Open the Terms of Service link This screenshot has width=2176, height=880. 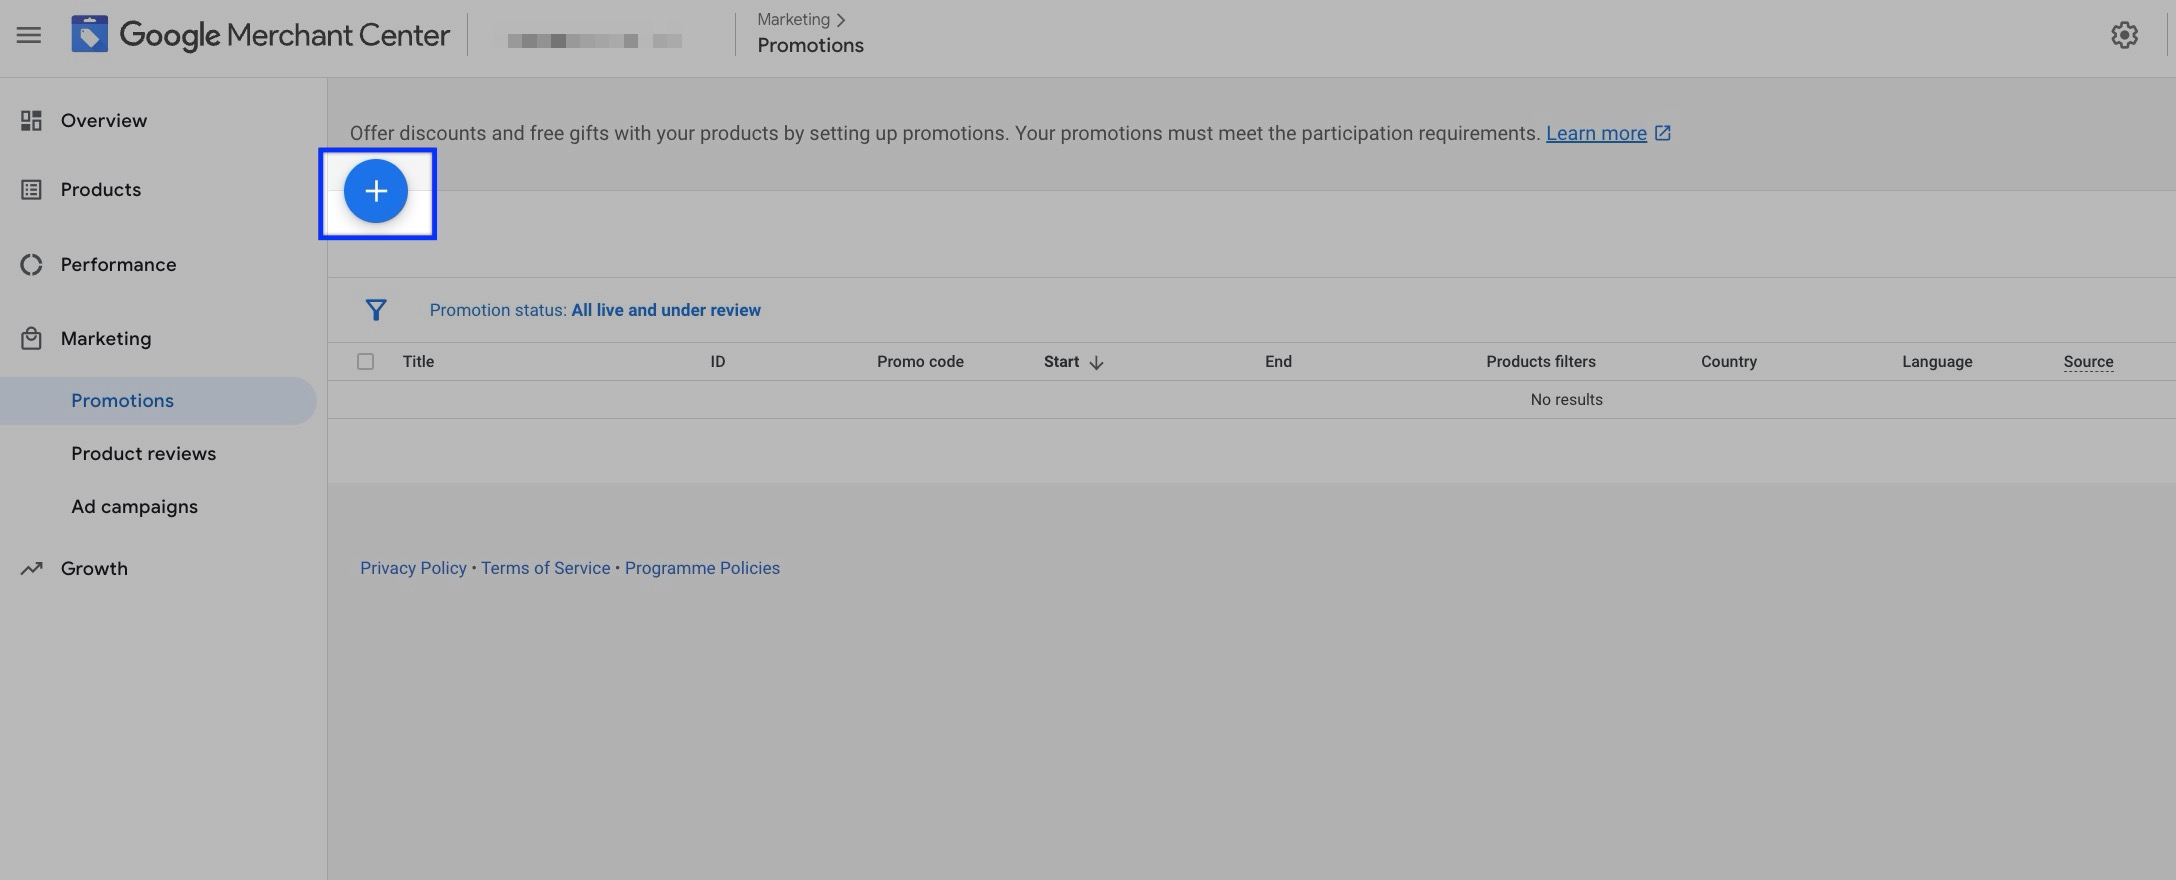click(x=545, y=568)
